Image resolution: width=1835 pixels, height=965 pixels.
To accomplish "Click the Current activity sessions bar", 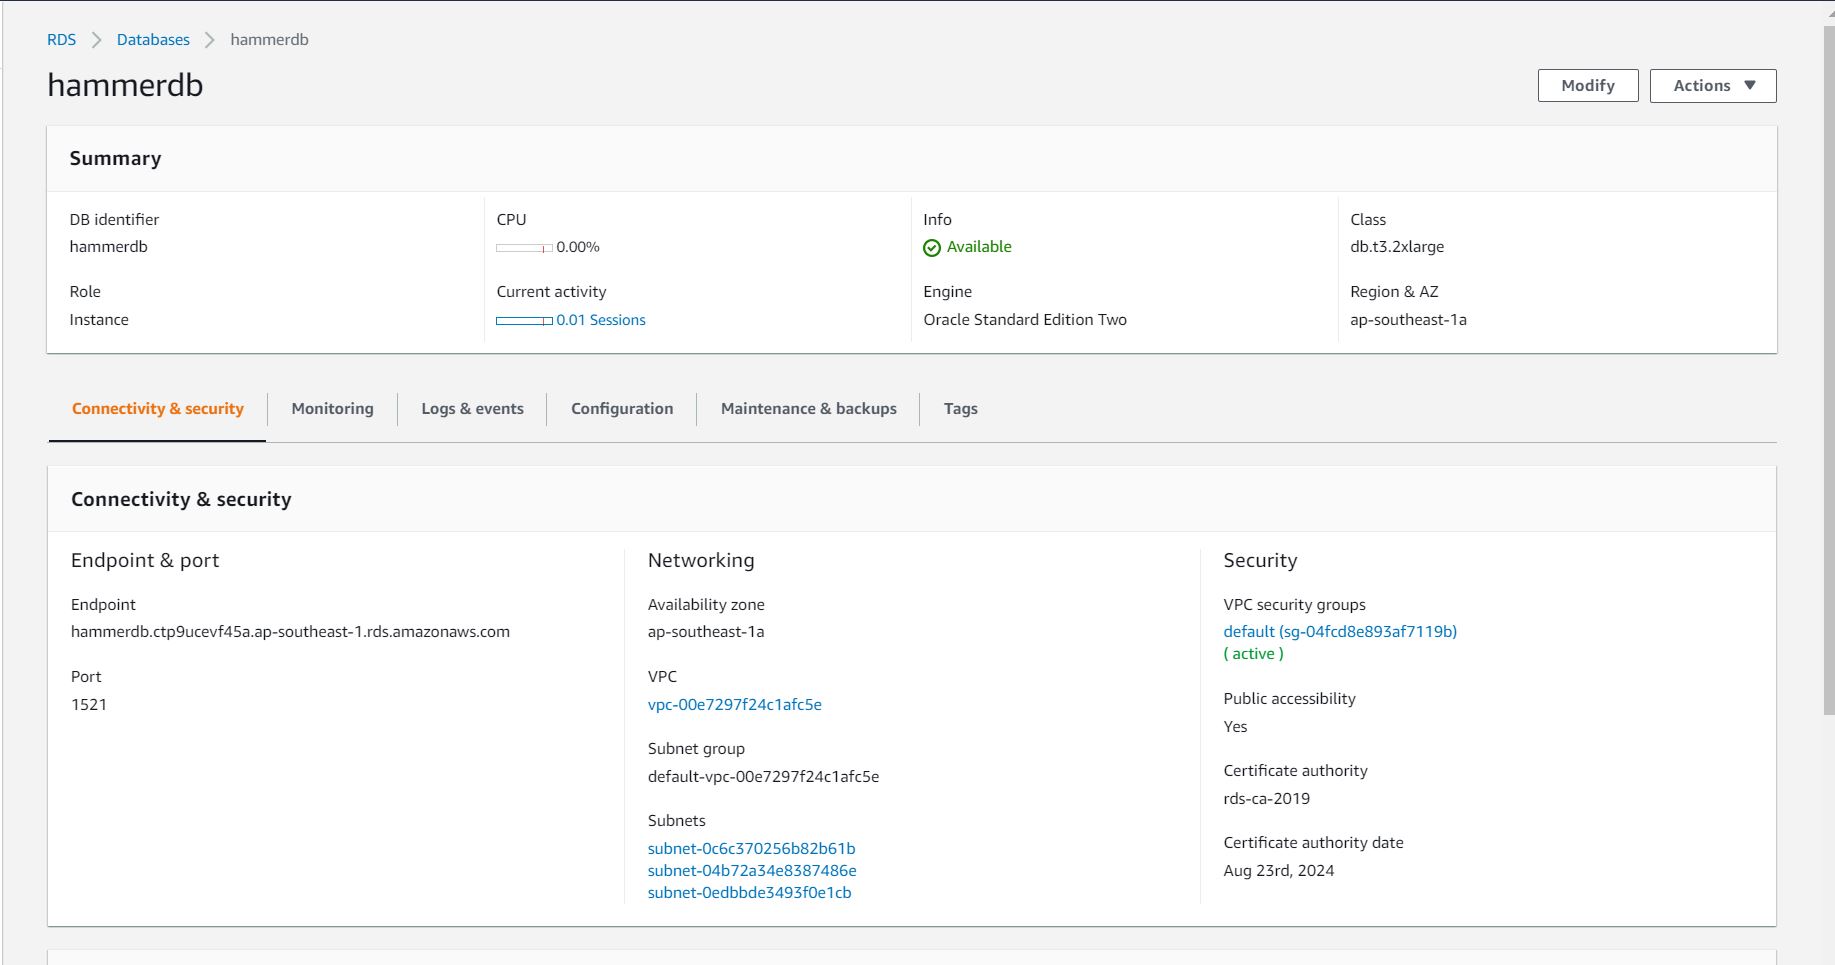I will pos(524,321).
